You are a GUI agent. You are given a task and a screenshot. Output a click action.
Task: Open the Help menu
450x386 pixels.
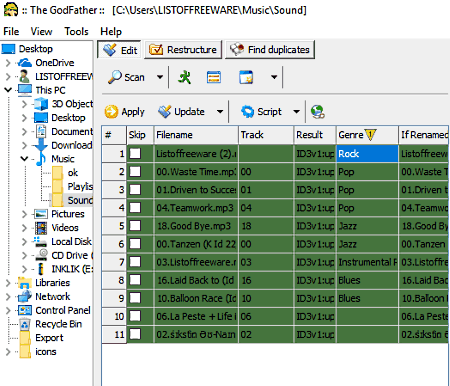(x=111, y=31)
